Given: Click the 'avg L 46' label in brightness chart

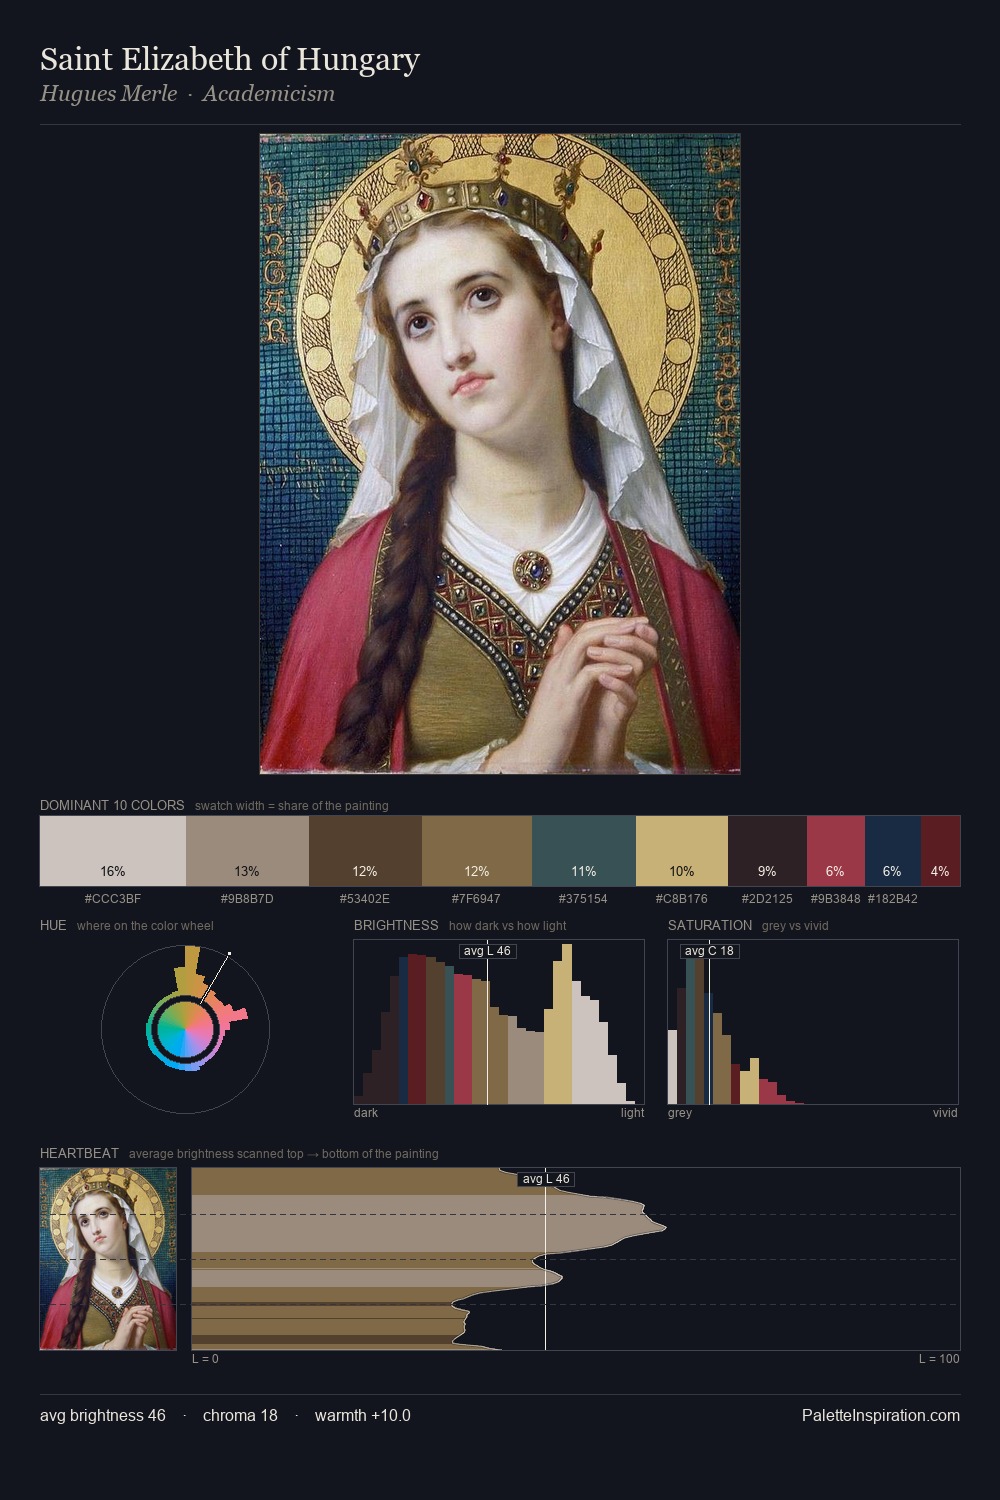Looking at the screenshot, I should tap(487, 951).
